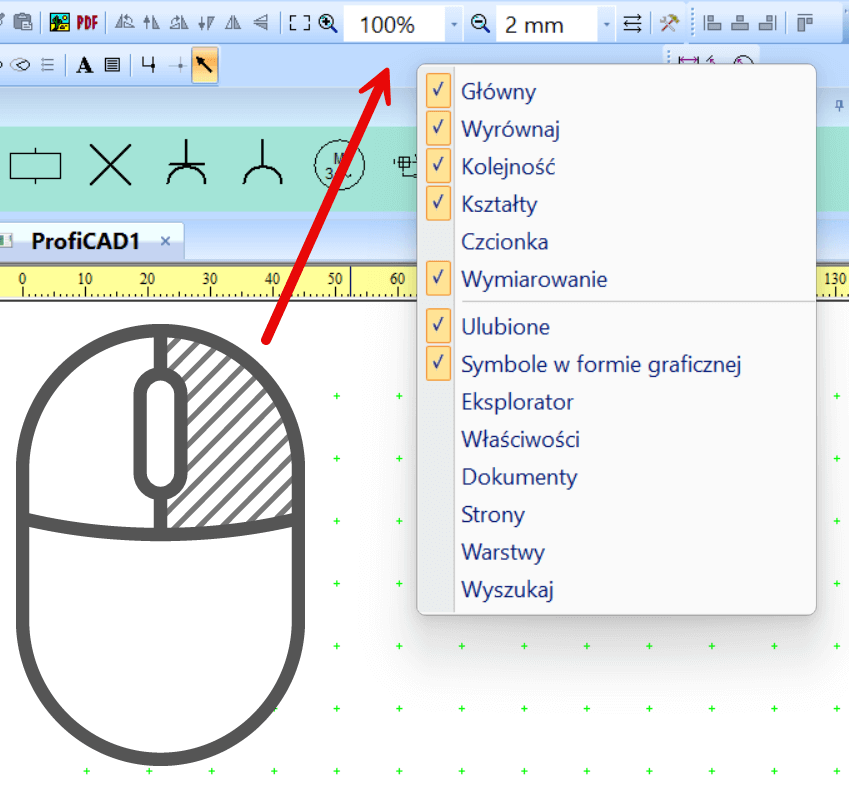849x785 pixels.
Task: Click the 100% zoom input field
Action: [394, 24]
